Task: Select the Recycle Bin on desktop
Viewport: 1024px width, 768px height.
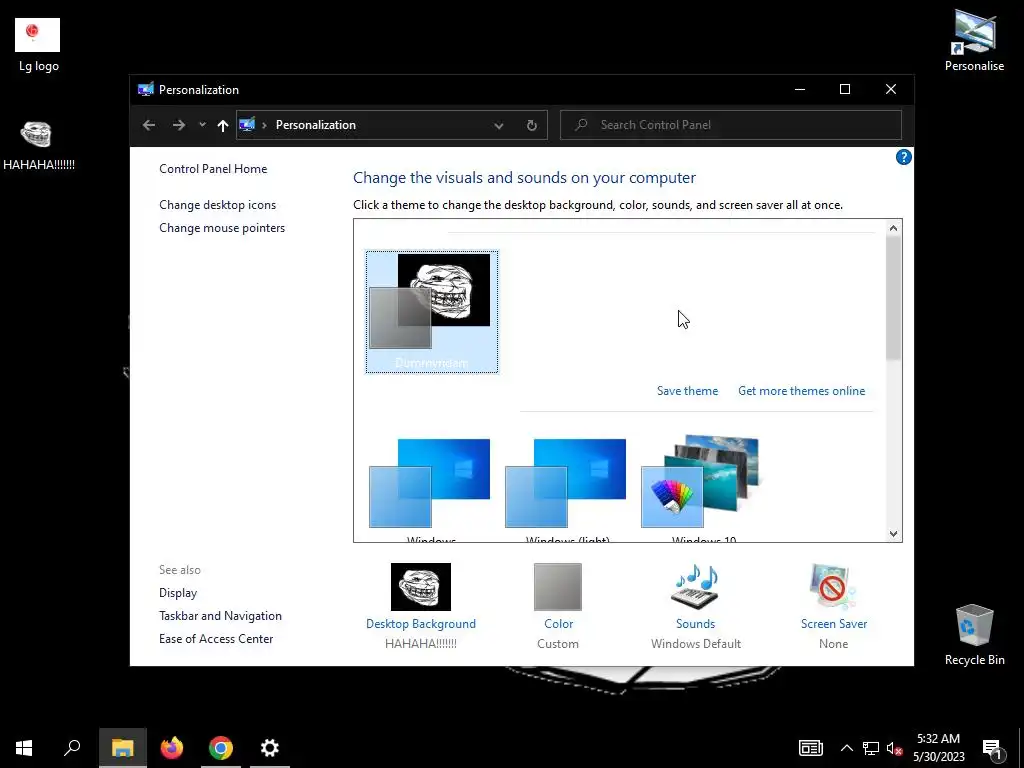Action: 974,634
